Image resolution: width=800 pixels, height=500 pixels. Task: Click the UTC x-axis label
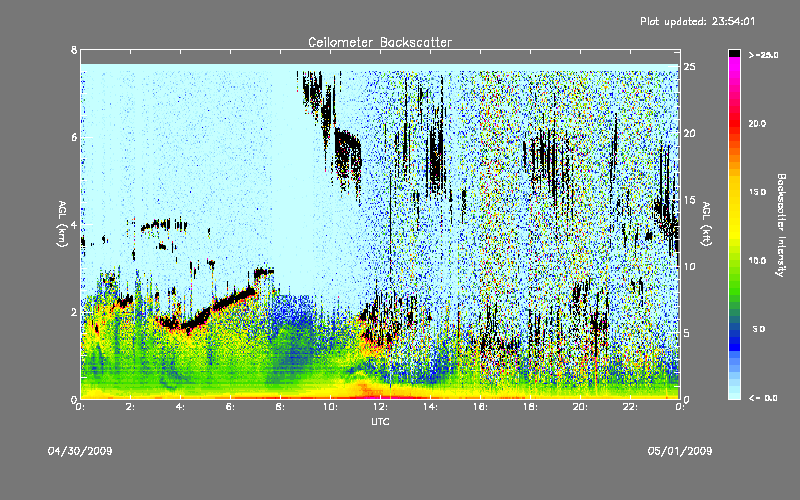380,421
